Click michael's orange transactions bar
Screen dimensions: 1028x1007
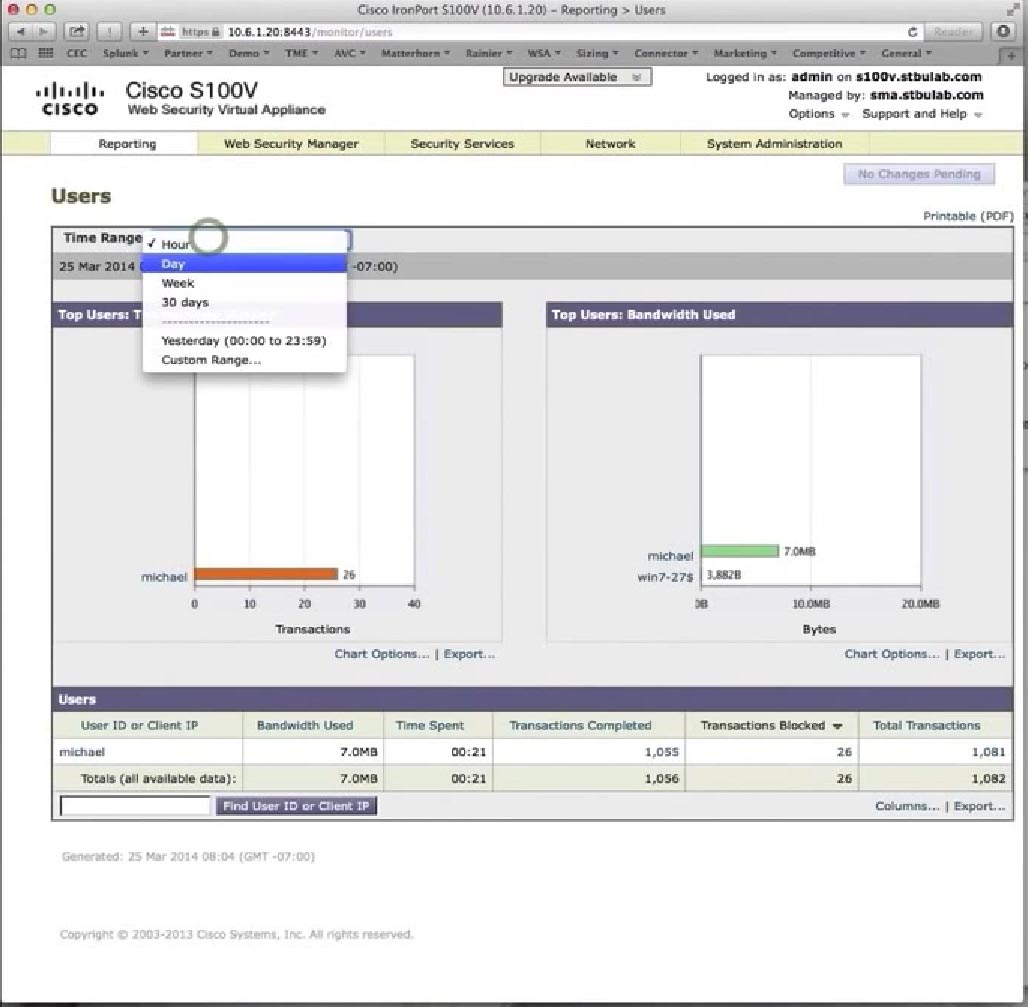click(x=266, y=574)
